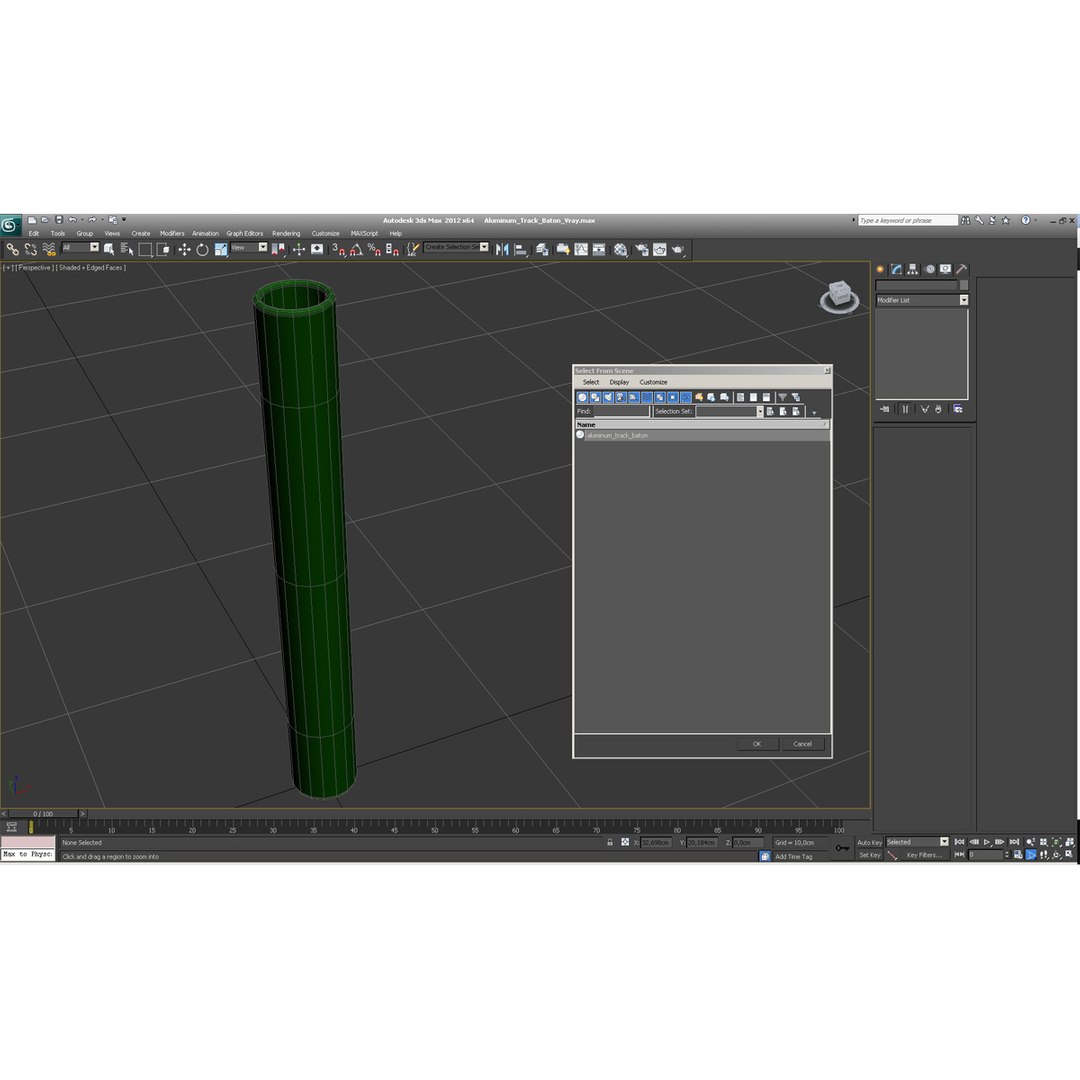Open the Select menu in Select From Scene
Viewport: 1080px width, 1080px height.
coord(591,382)
